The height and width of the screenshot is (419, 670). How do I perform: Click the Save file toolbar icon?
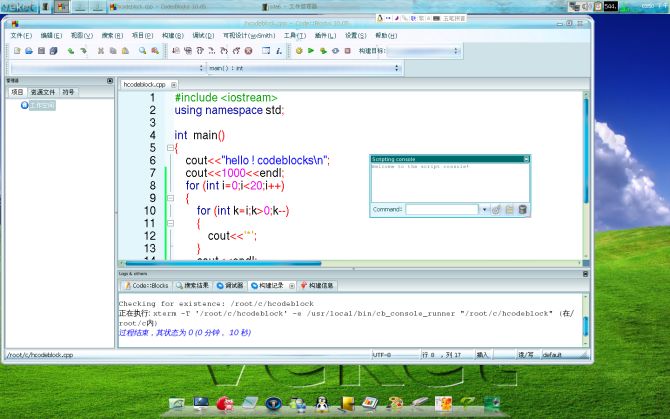[x=41, y=51]
